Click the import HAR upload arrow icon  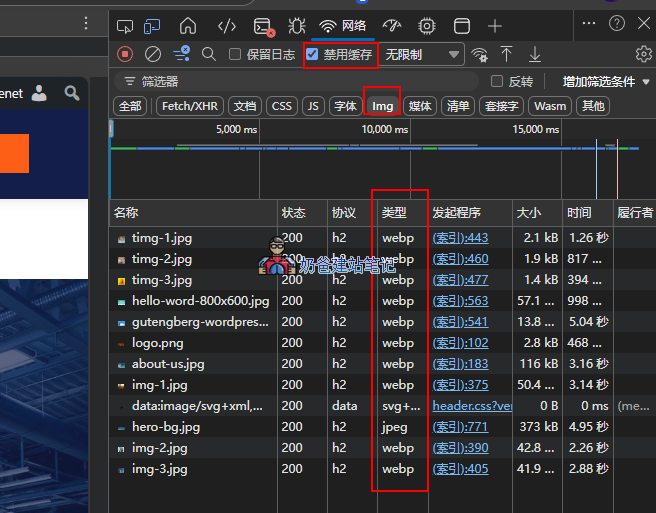click(507, 55)
